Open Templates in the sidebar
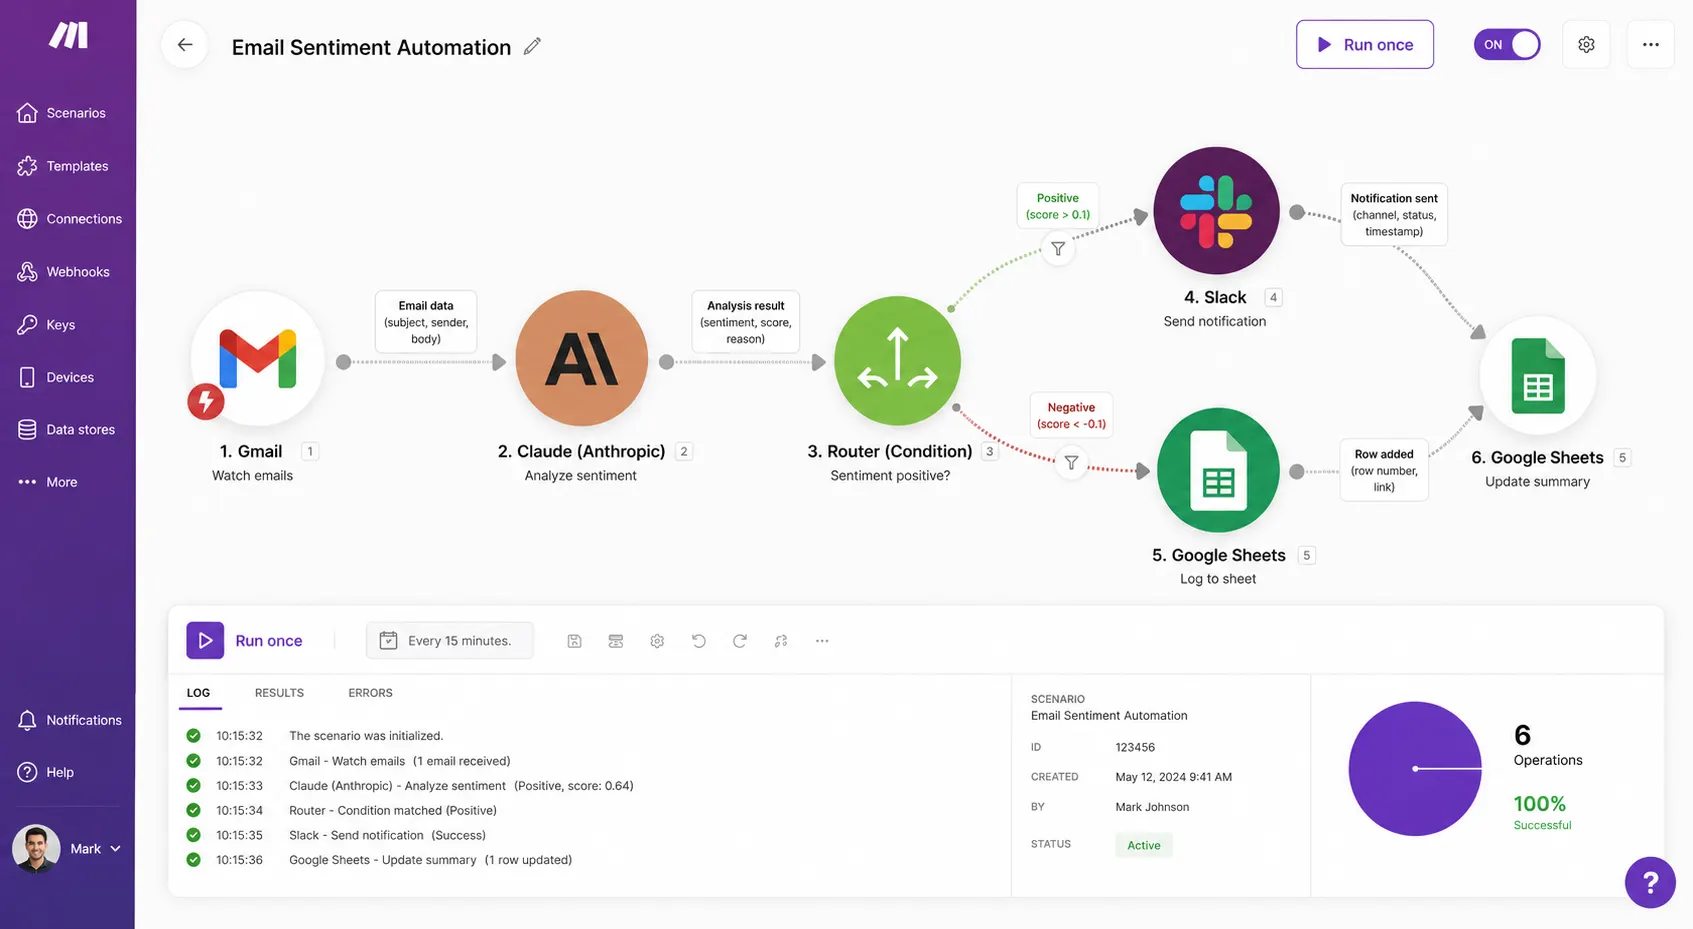Image resolution: width=1693 pixels, height=929 pixels. [x=63, y=166]
